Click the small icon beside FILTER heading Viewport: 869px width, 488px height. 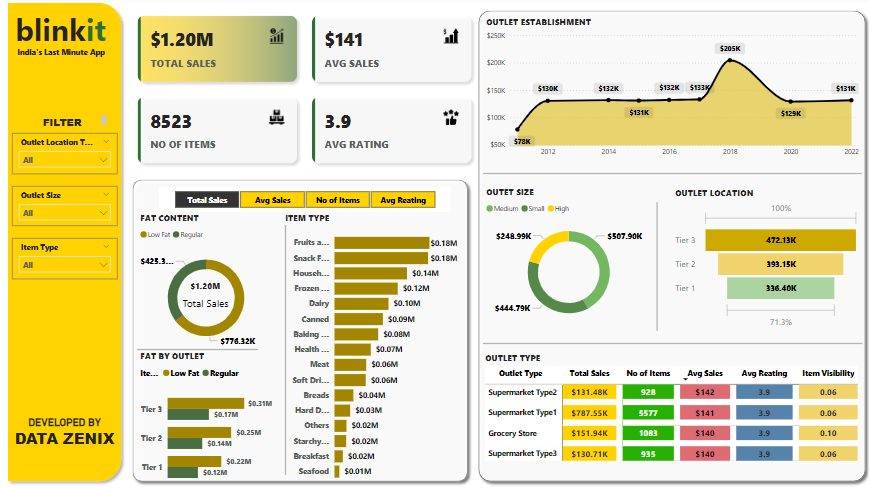tap(103, 120)
